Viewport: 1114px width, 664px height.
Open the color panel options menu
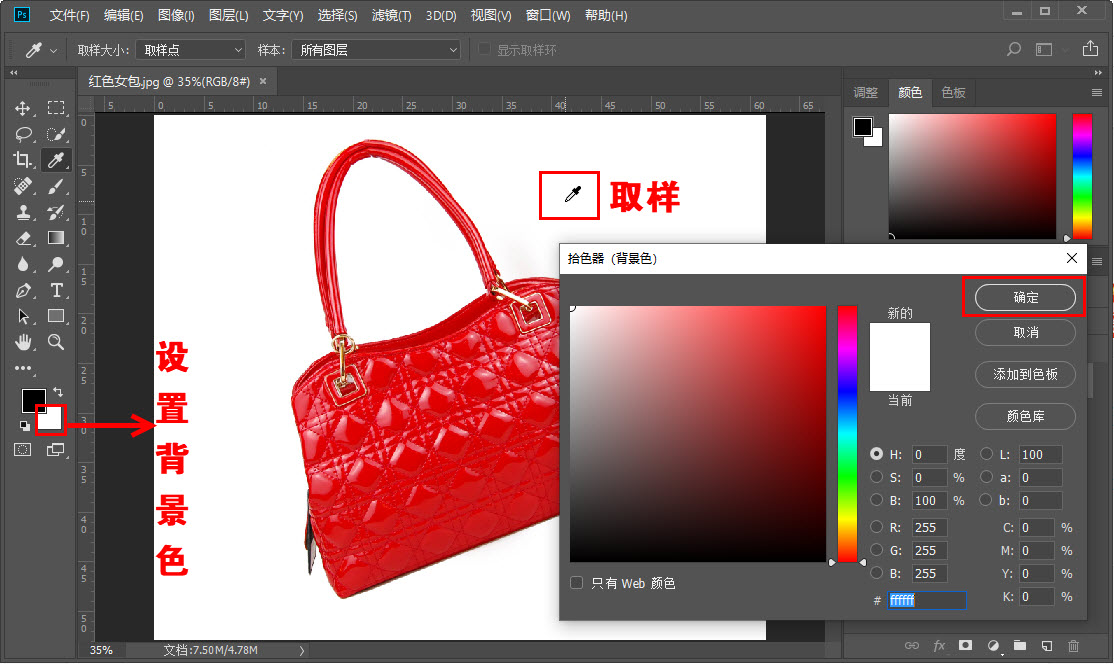coord(1097,92)
